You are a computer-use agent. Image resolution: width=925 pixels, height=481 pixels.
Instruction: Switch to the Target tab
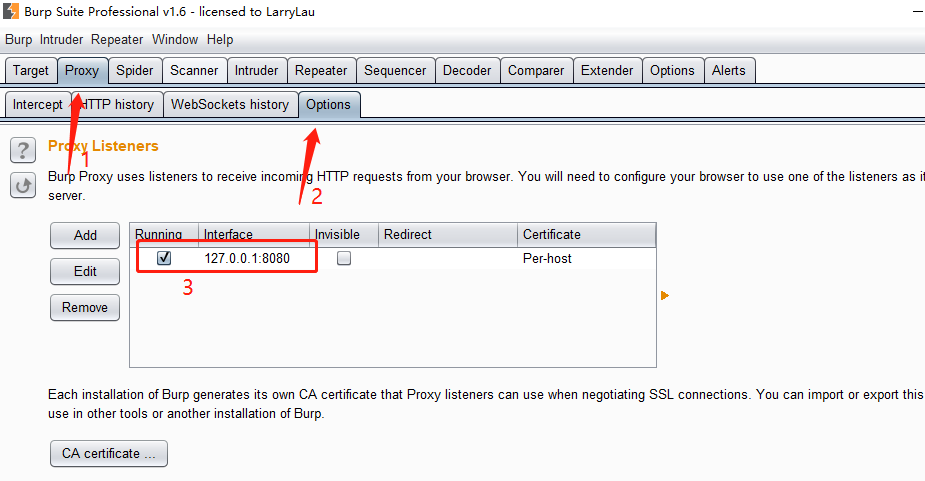pyautogui.click(x=31, y=71)
